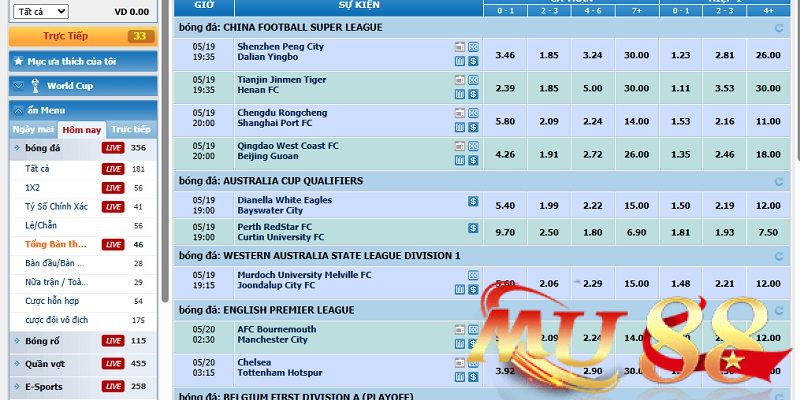Pick 9.70 odds for Perth RedStar FC

[505, 232]
